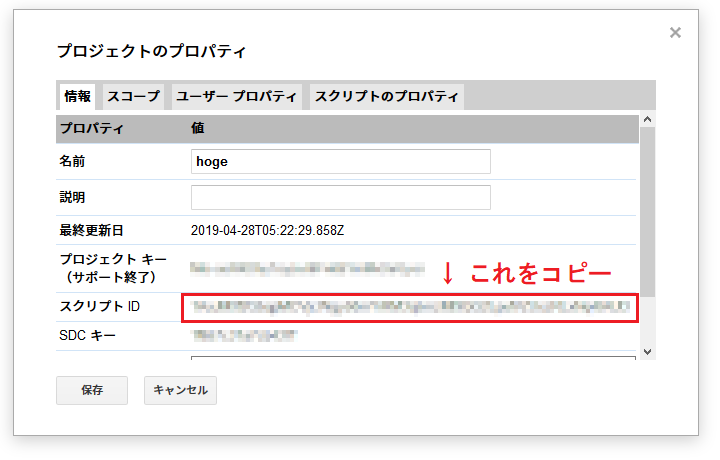Select the blurred スクリプト ID value
The image size is (720, 460).
pos(411,307)
